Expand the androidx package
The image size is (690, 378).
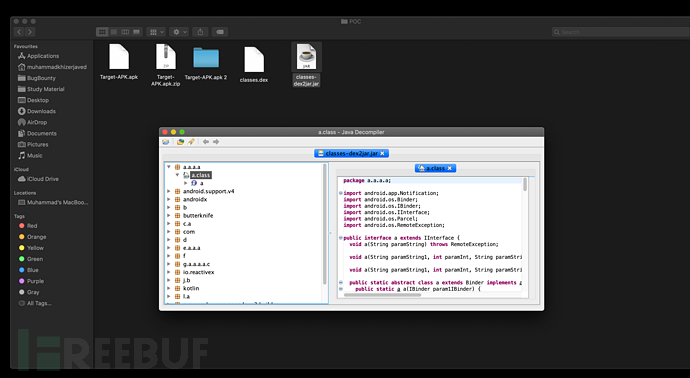(x=169, y=199)
